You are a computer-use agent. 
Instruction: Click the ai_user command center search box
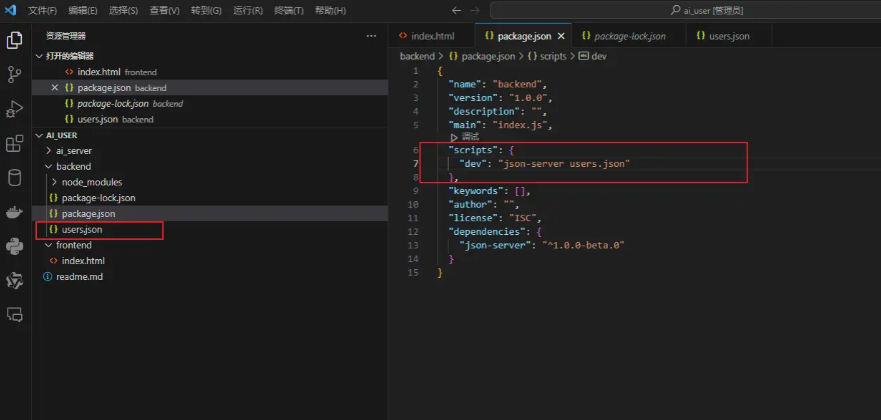coord(710,10)
